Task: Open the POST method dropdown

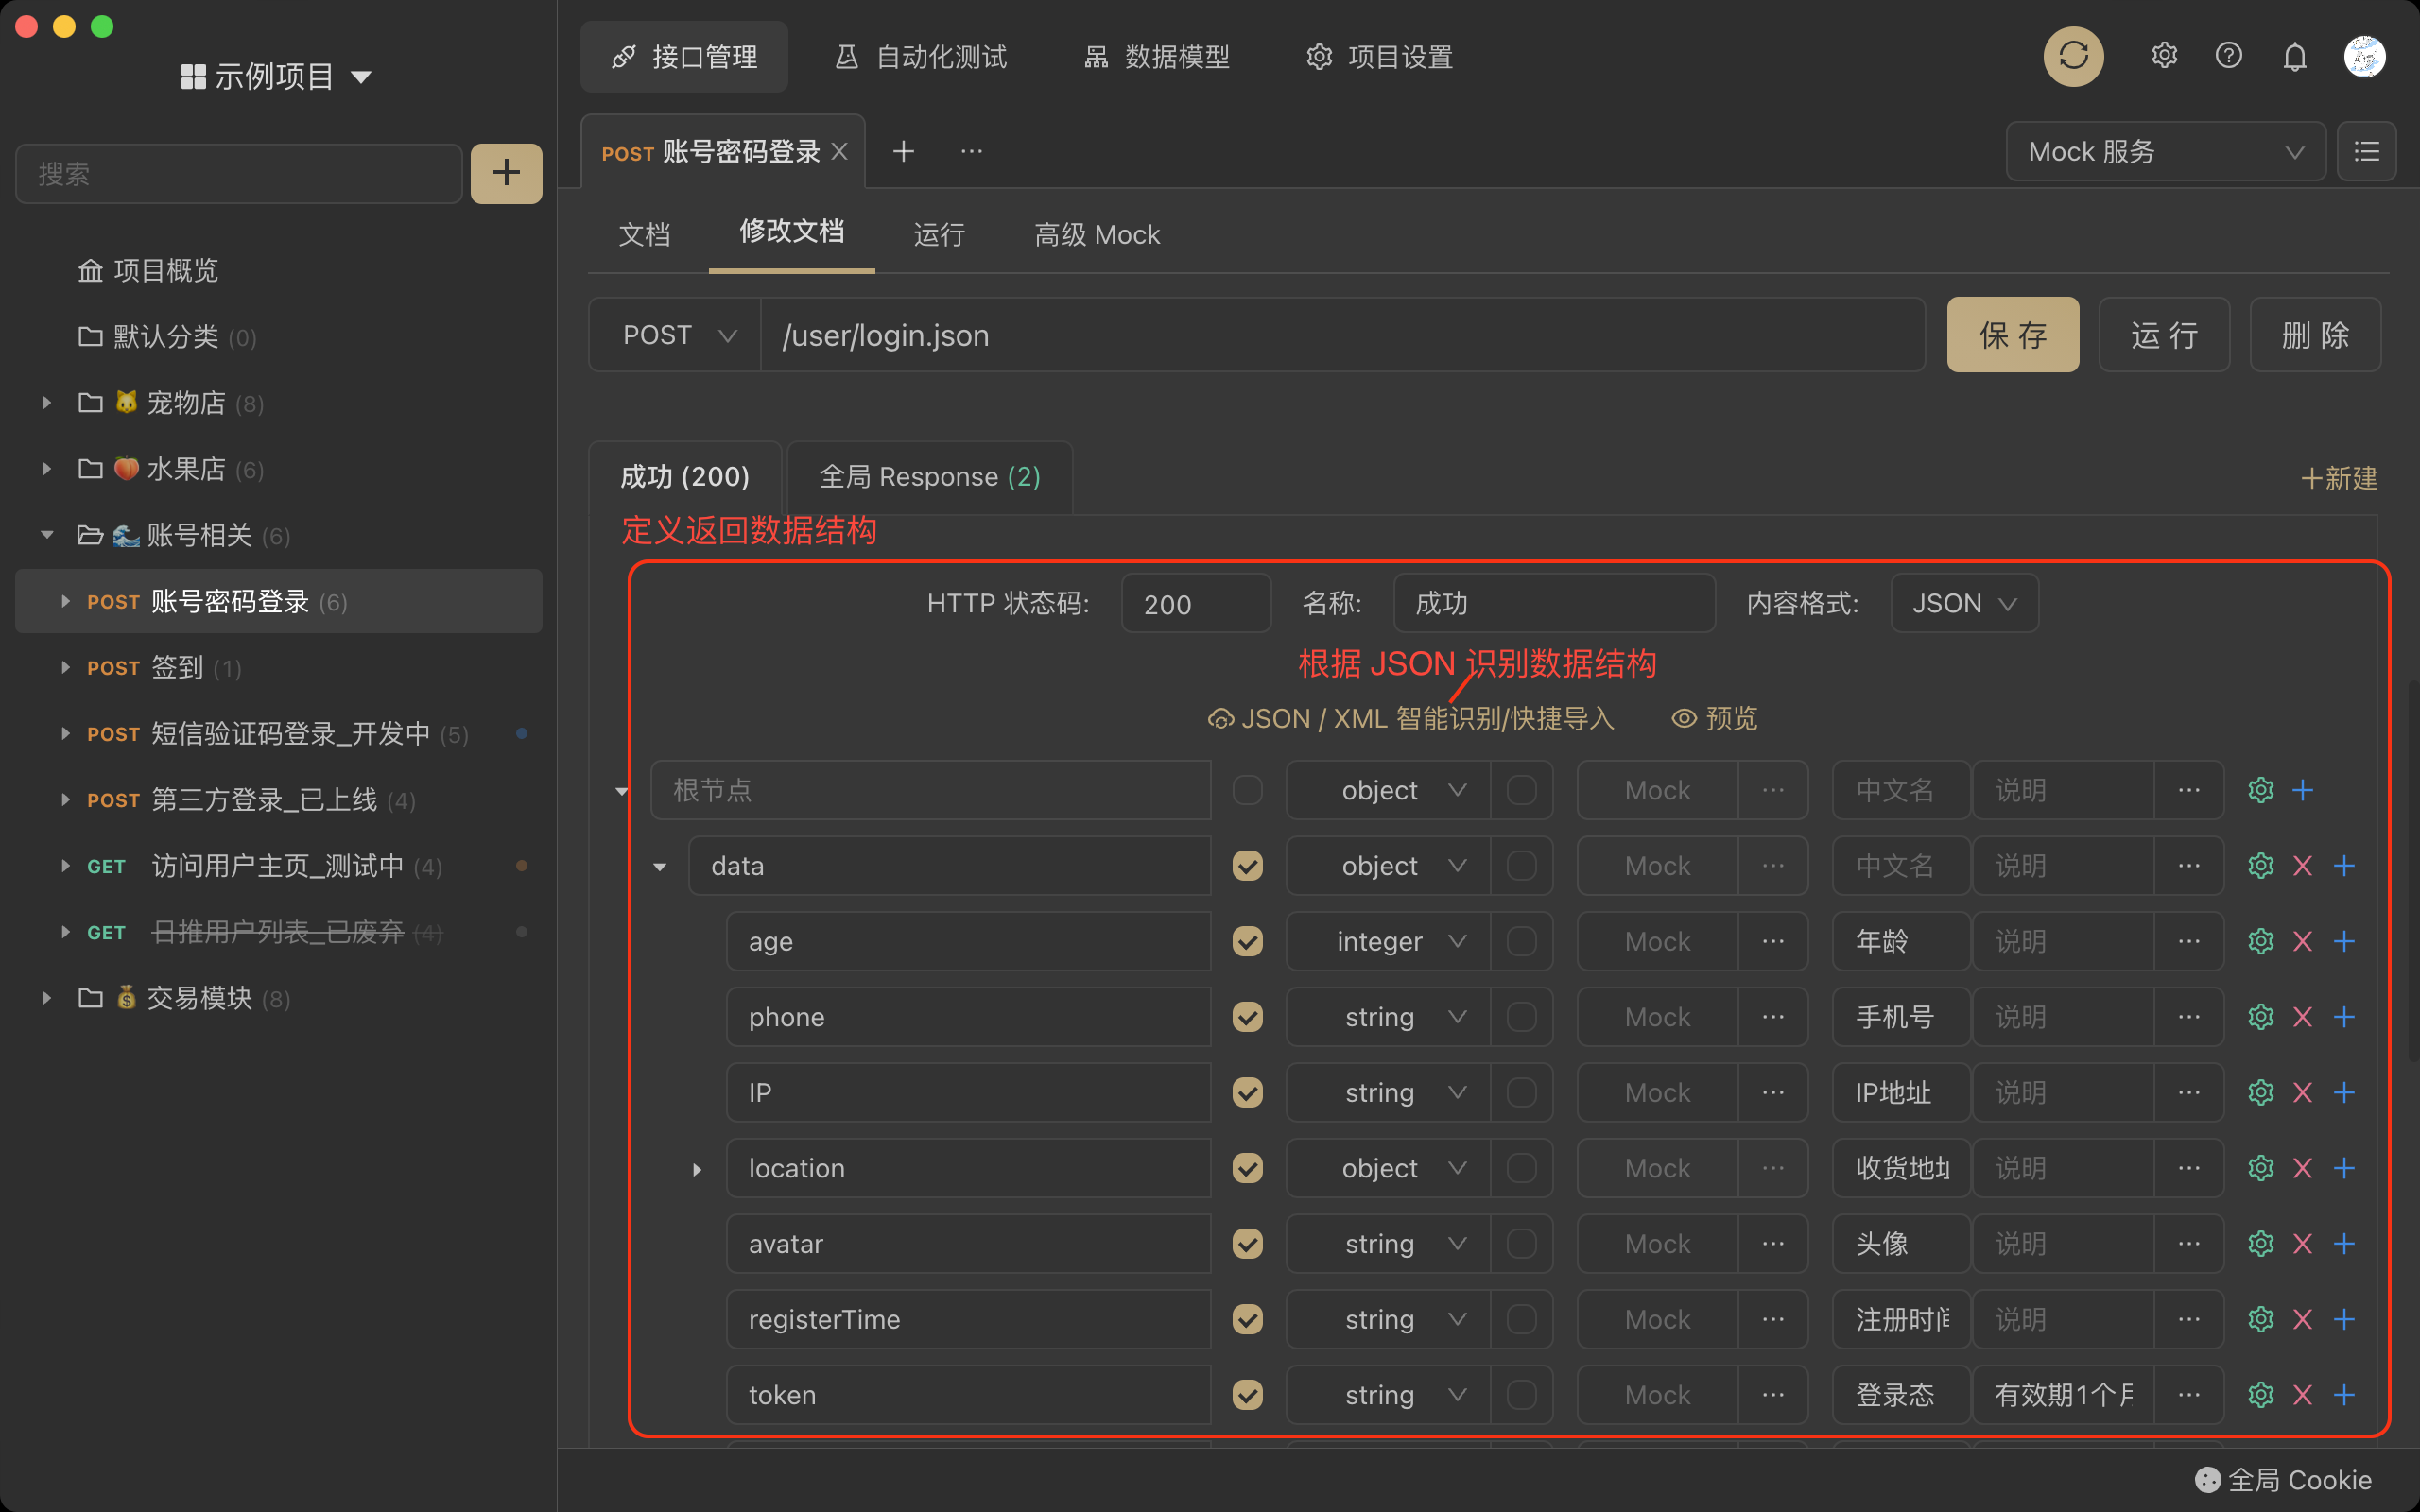Action: (677, 335)
